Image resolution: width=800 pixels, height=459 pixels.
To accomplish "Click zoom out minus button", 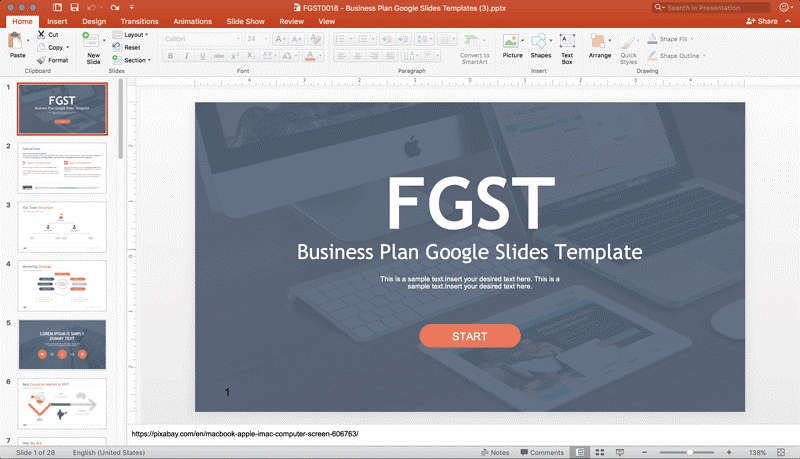I will pyautogui.click(x=644, y=452).
